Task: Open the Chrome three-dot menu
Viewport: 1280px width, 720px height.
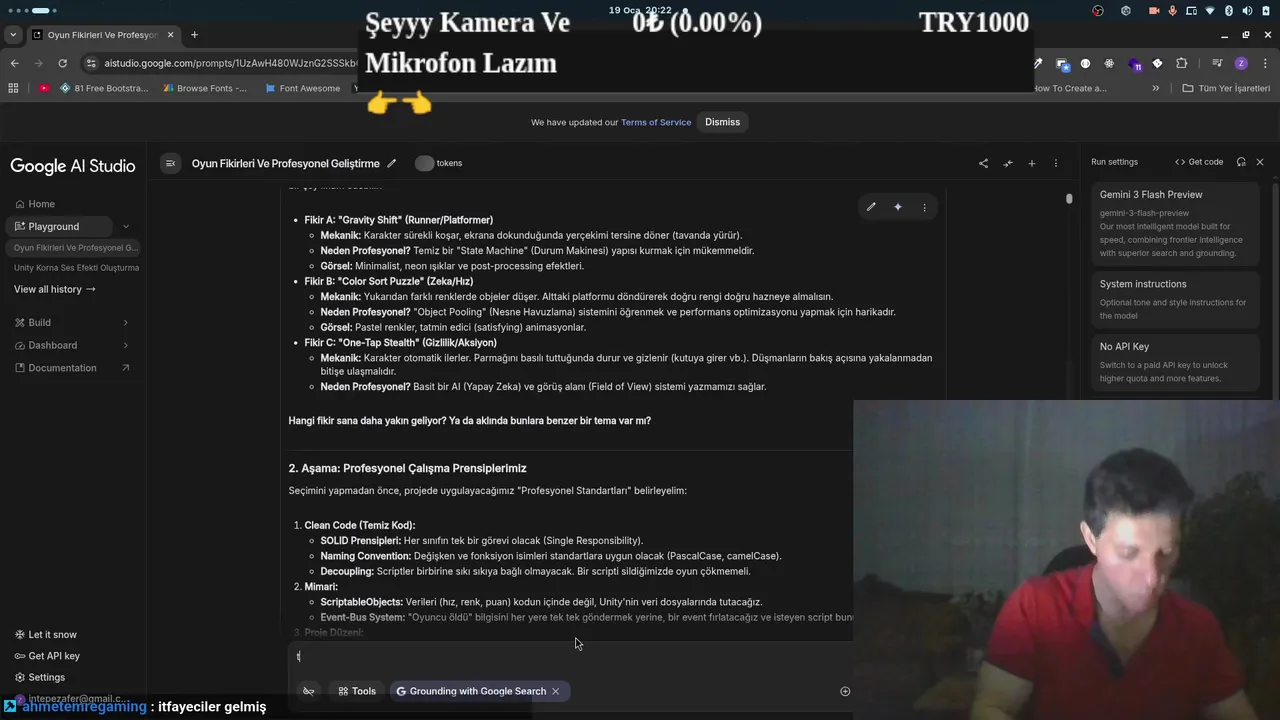Action: [1265, 63]
